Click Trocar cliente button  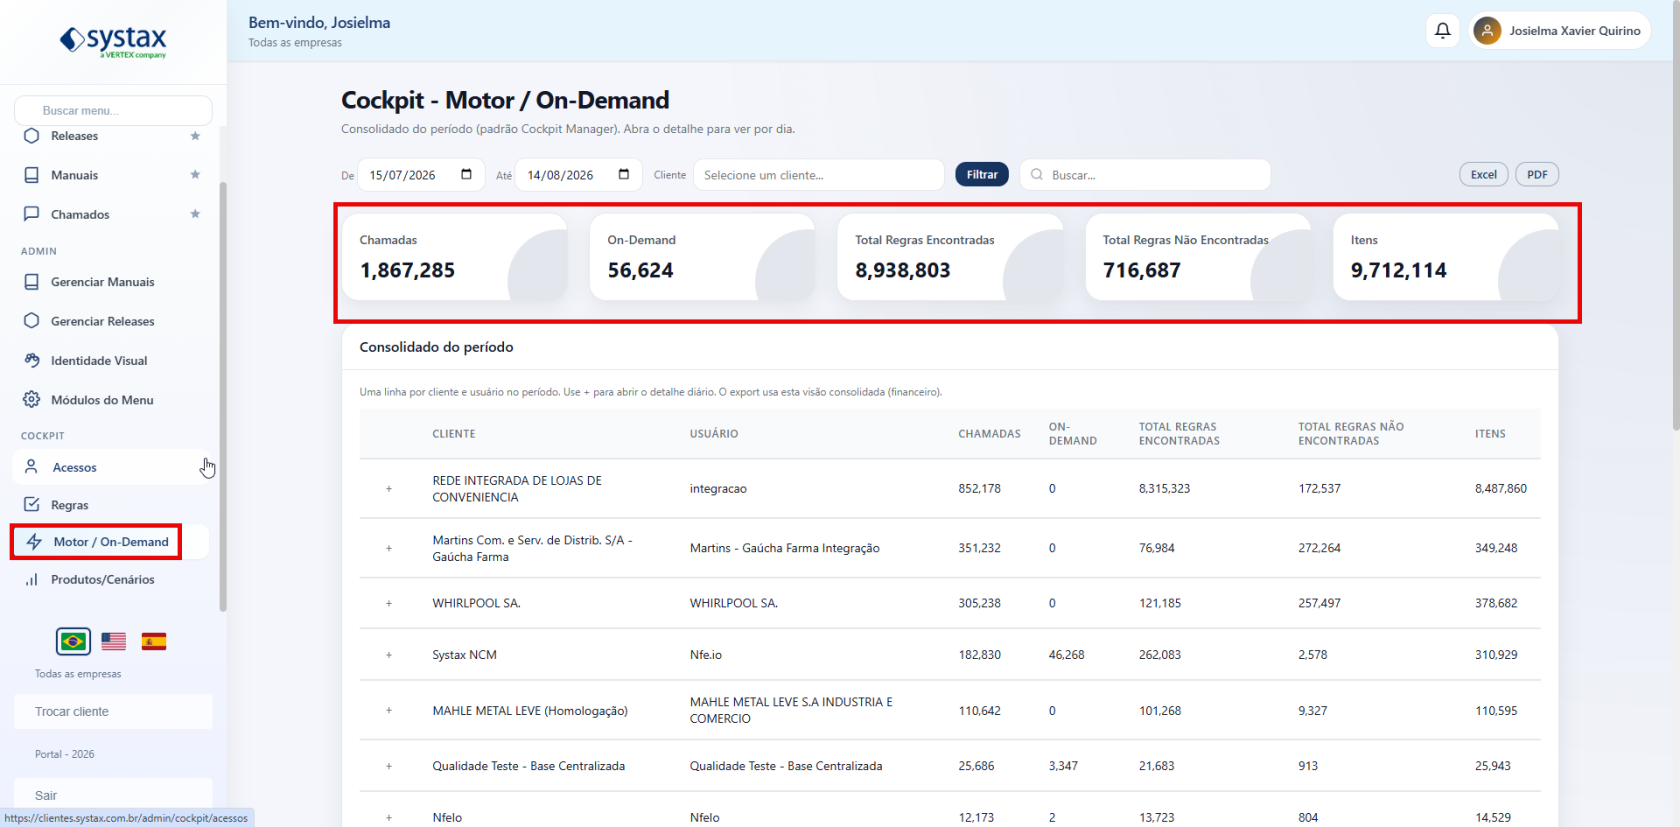(113, 712)
